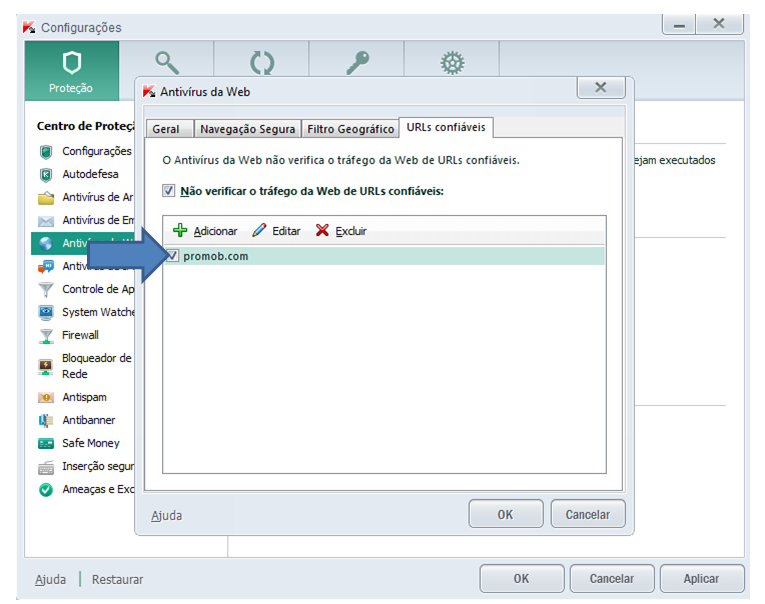Select Configurações entry in sidebar list
765x604 pixels.
97,151
